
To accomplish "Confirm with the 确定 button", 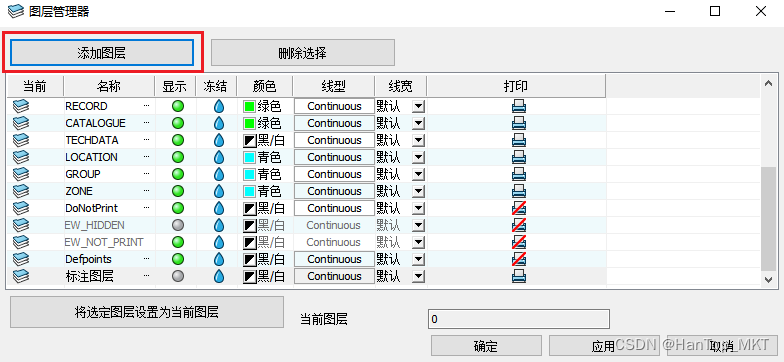I will [x=486, y=346].
